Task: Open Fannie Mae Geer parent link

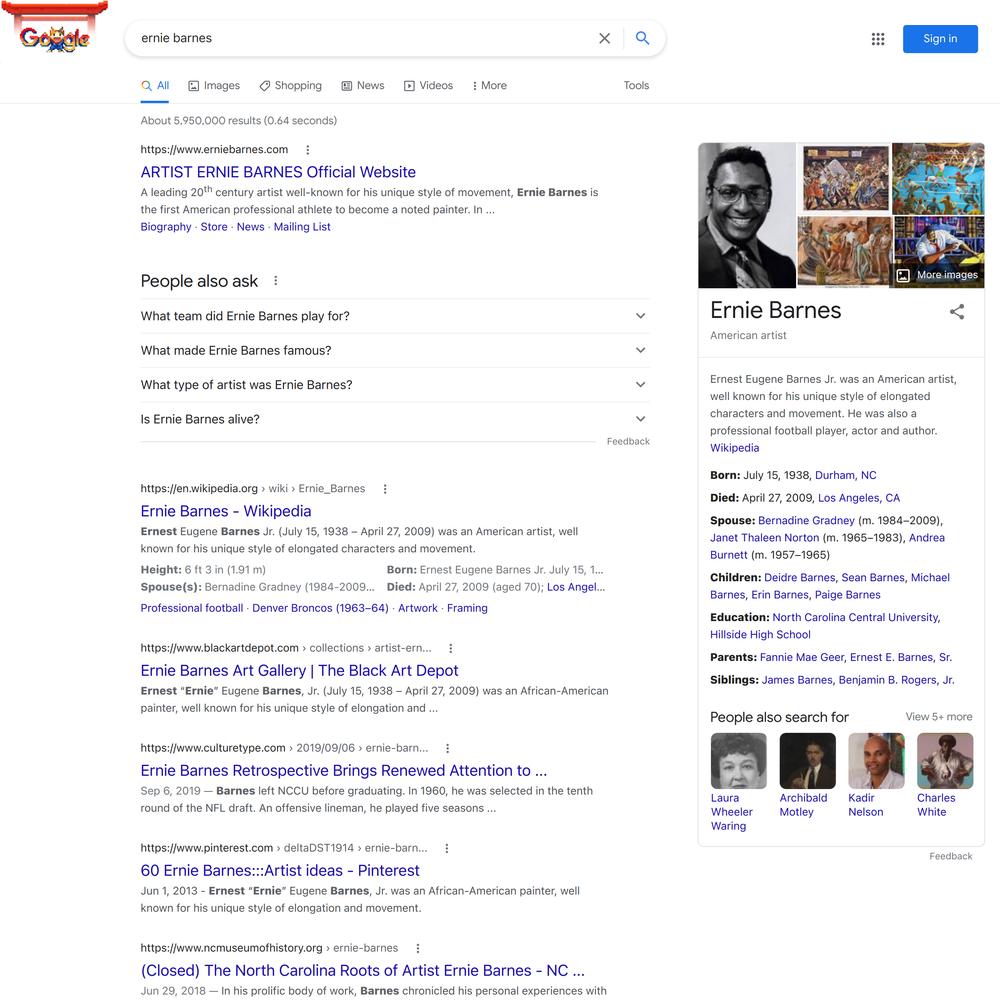Action: (802, 658)
